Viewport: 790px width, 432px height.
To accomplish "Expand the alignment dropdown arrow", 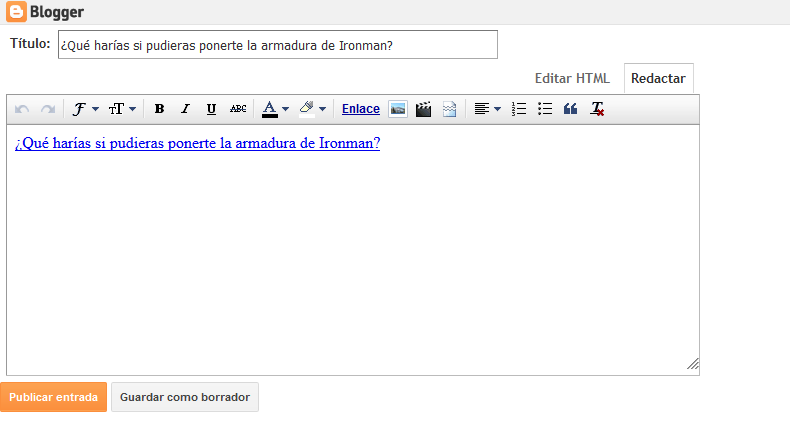I will [498, 109].
